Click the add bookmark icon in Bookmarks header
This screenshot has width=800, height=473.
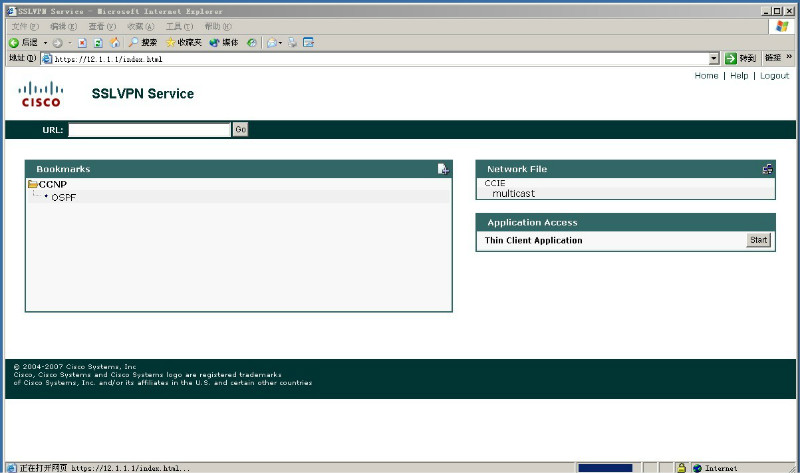point(443,169)
